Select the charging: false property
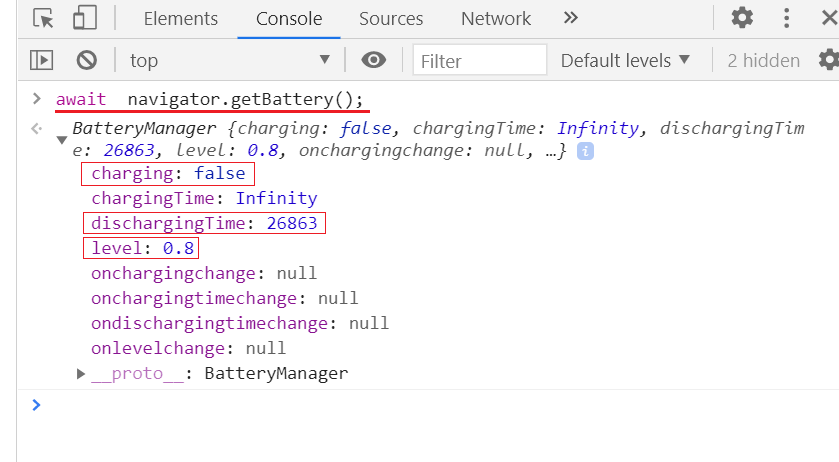 pyautogui.click(x=168, y=173)
